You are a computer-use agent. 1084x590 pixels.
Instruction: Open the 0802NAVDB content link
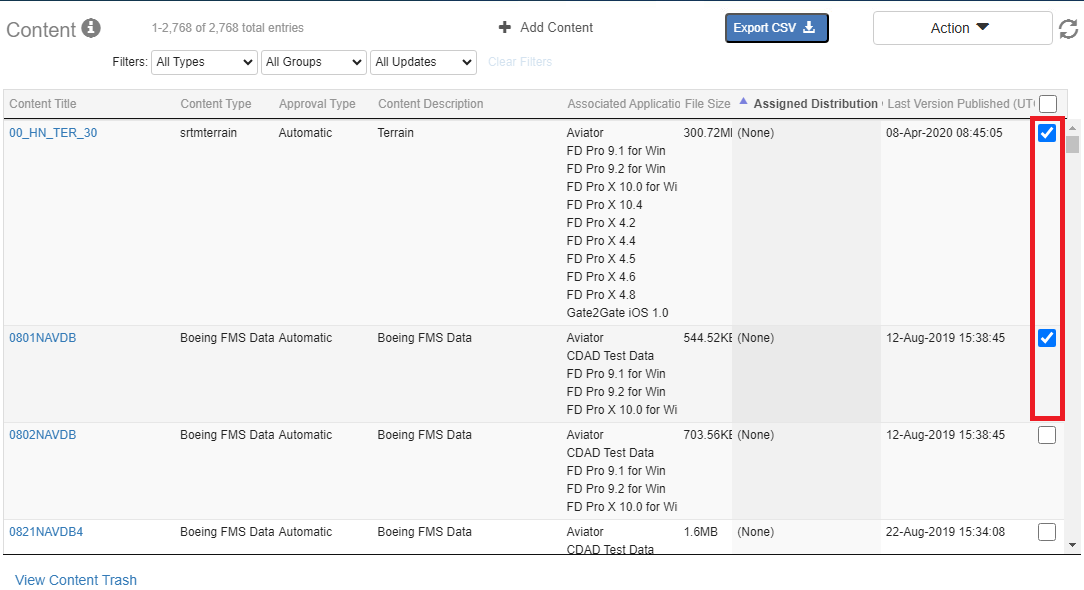coord(42,435)
